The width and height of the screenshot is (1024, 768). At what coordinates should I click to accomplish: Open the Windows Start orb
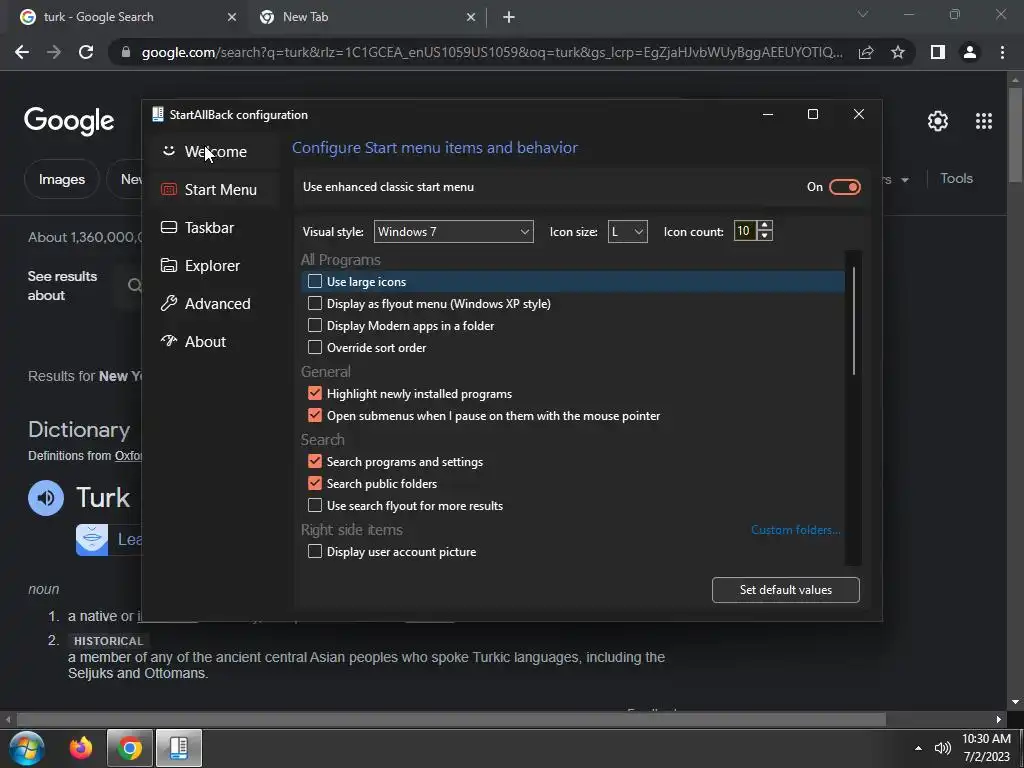[x=26, y=748]
